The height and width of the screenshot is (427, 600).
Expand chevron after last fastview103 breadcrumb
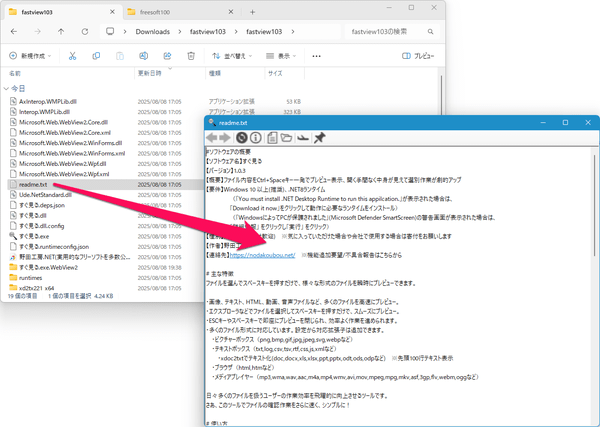tap(293, 32)
